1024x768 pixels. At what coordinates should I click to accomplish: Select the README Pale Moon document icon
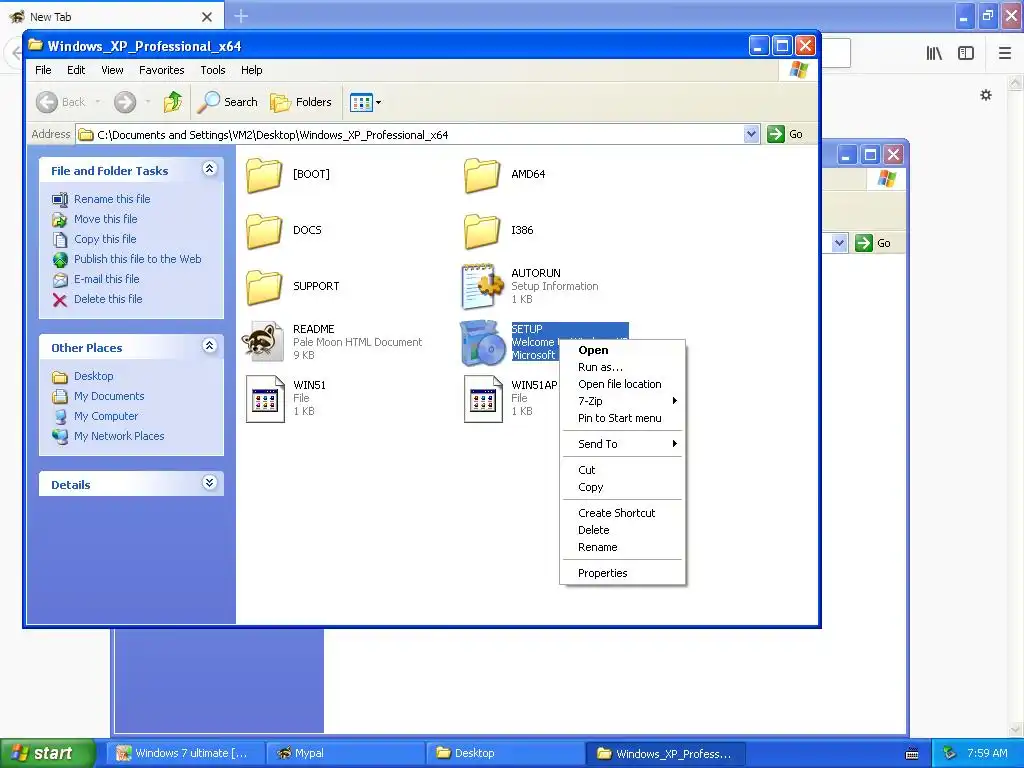[x=264, y=342]
